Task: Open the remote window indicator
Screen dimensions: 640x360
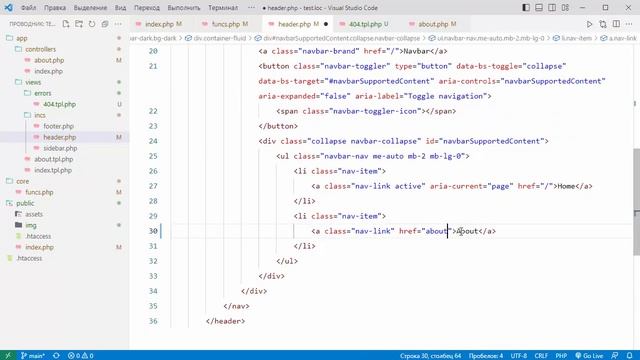Action: pos(8,356)
